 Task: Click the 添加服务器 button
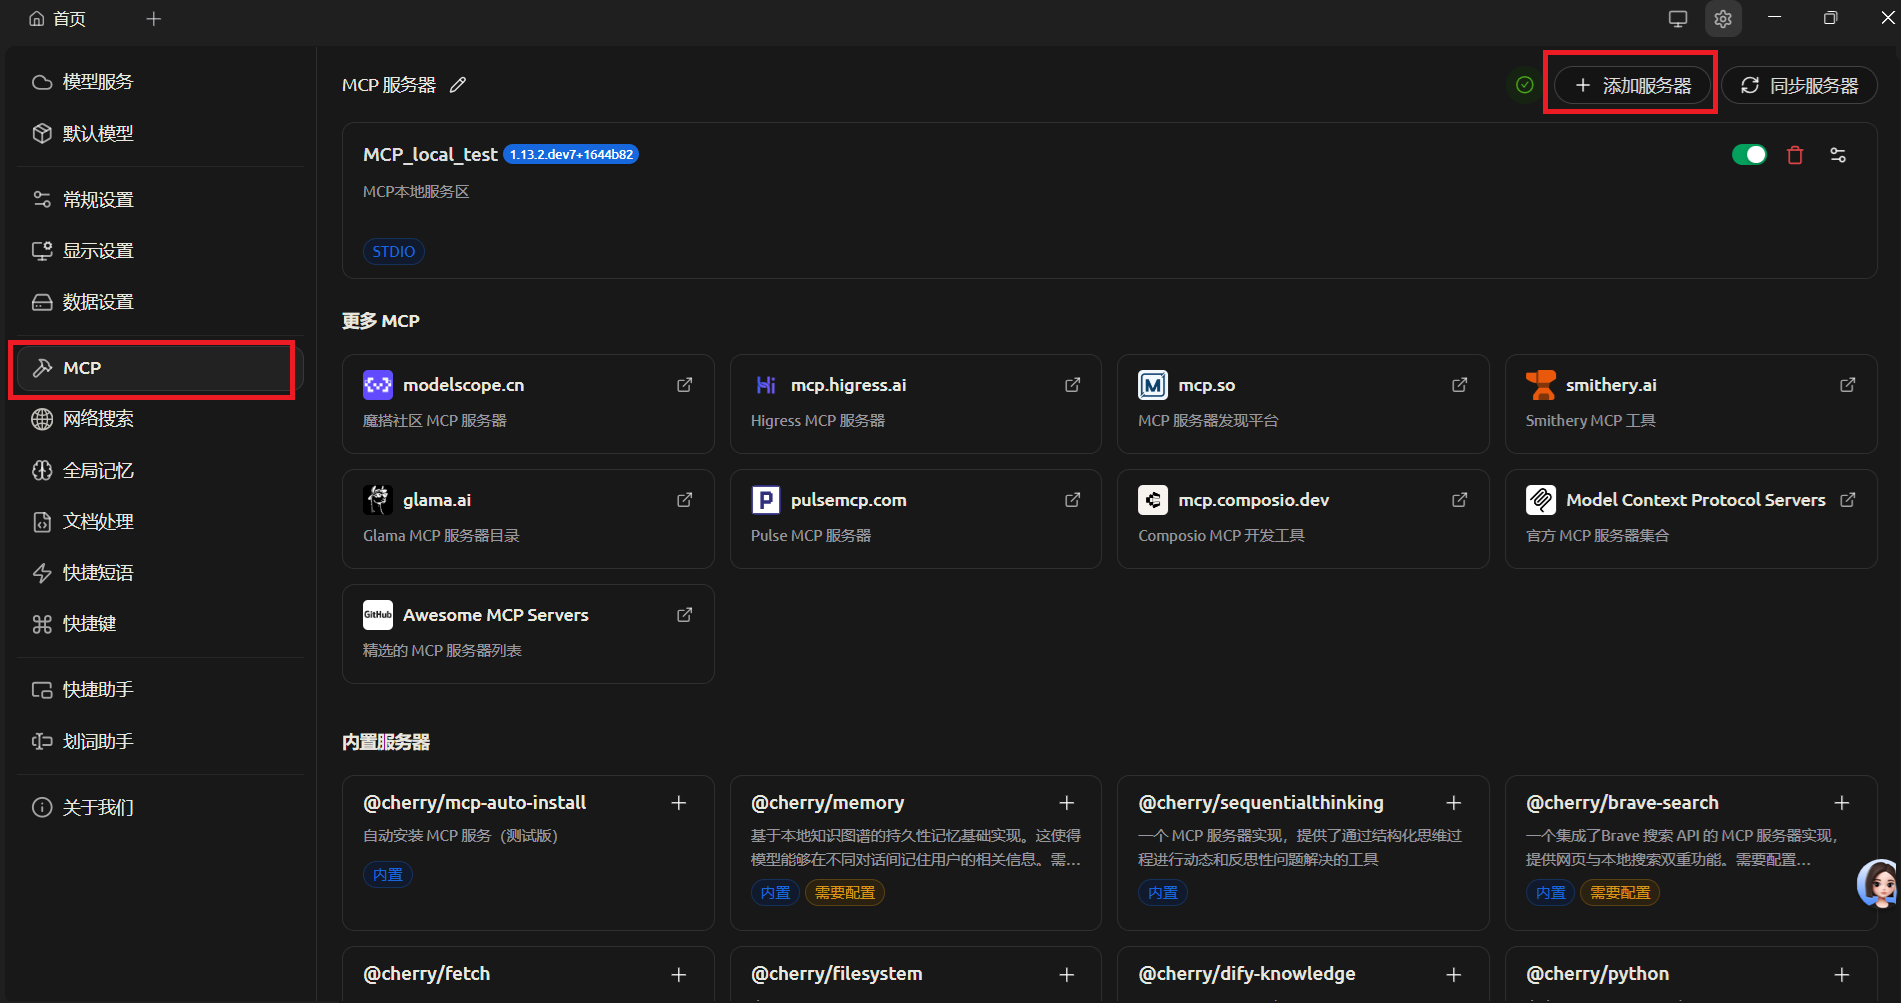pos(1633,85)
